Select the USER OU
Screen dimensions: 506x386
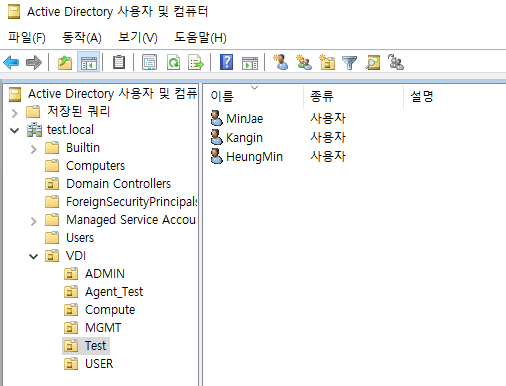[x=99, y=364]
